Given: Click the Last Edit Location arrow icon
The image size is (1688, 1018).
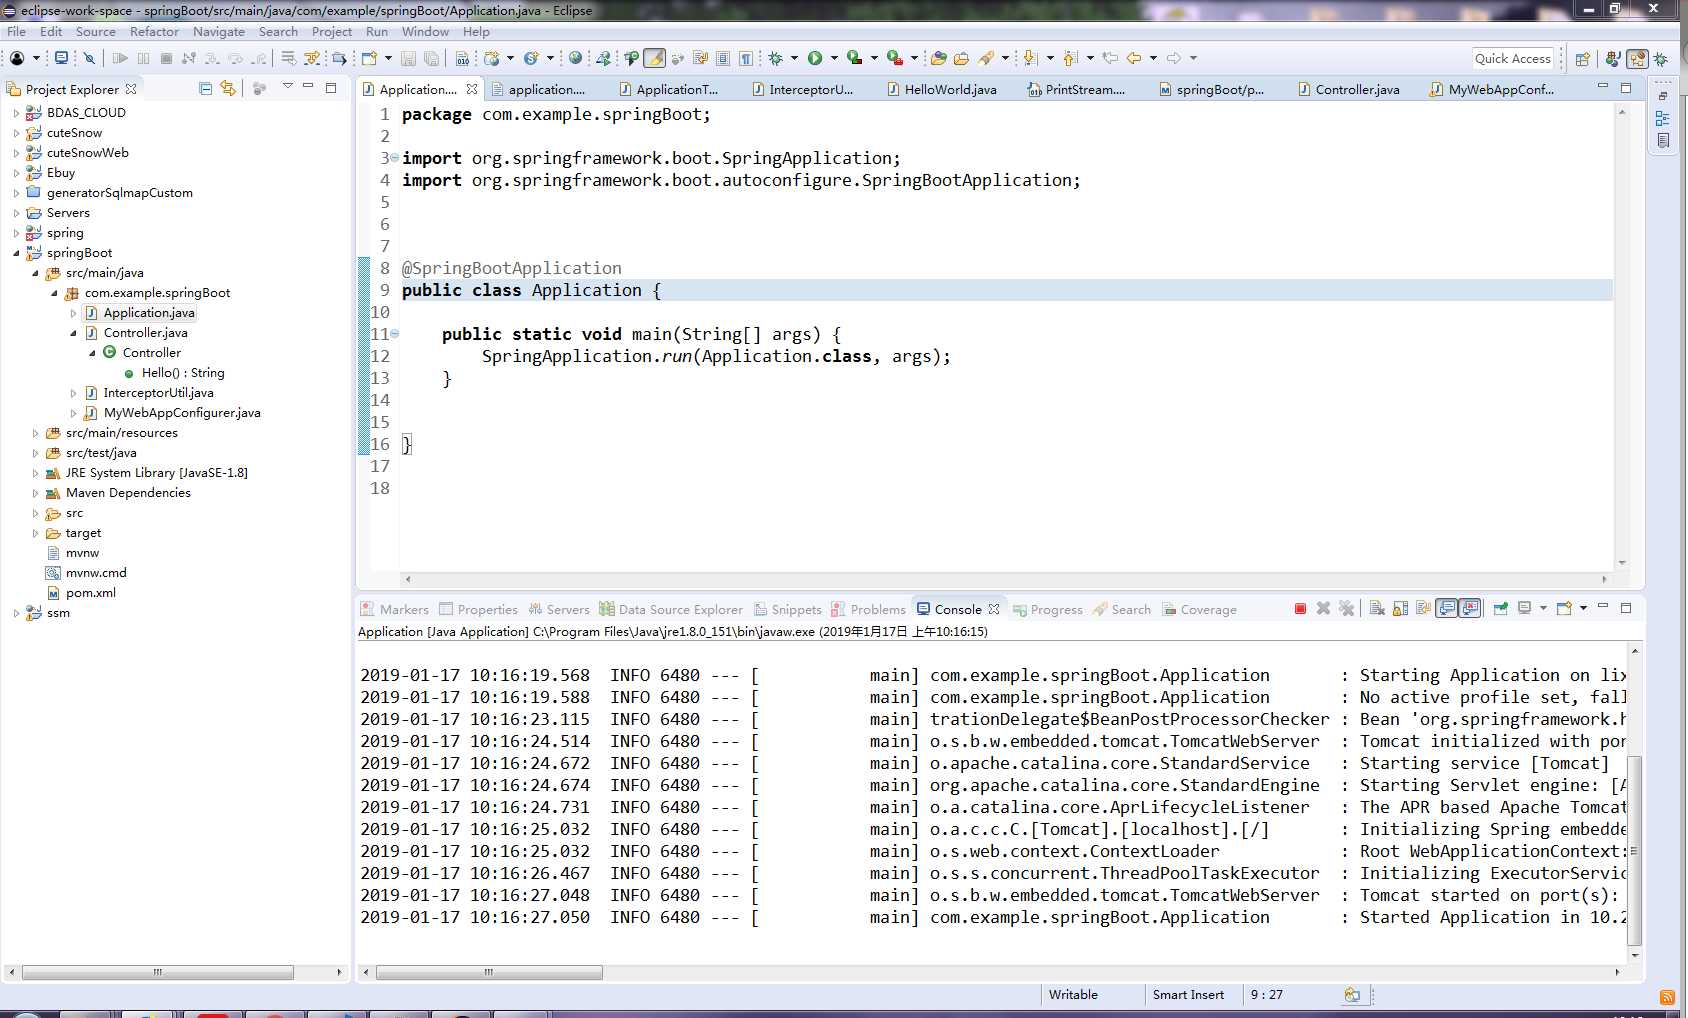Looking at the screenshot, I should click(x=1110, y=58).
